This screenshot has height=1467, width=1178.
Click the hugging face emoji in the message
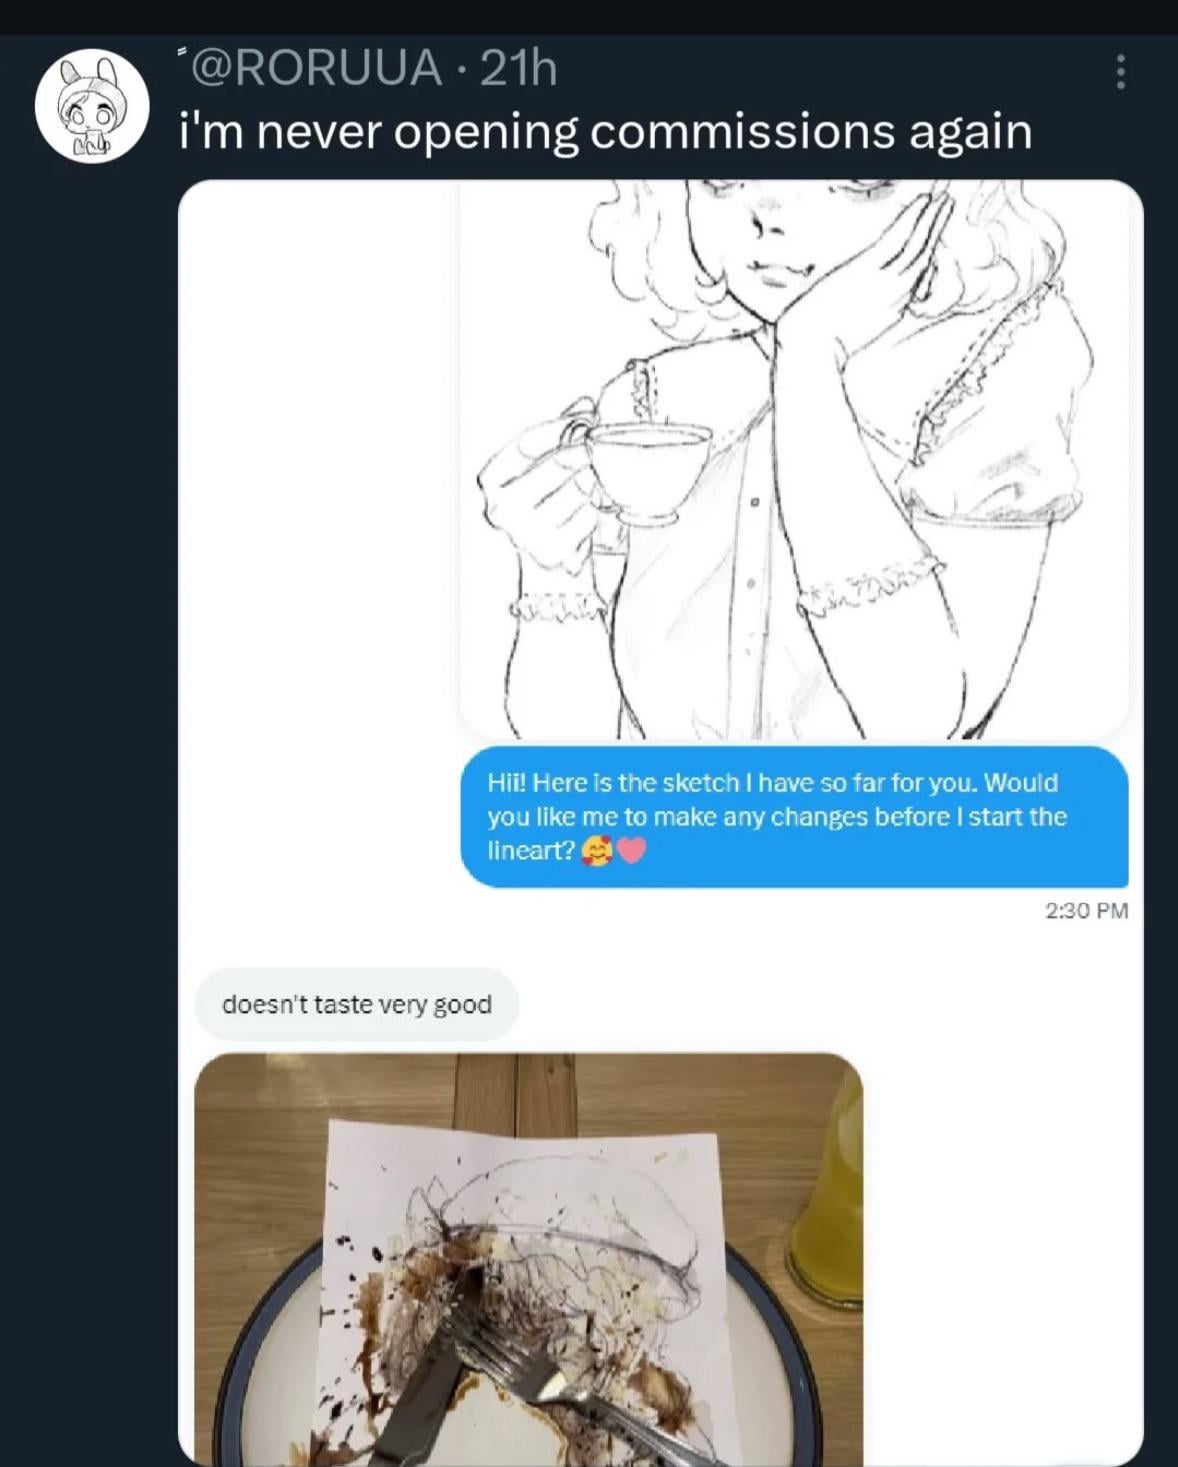[x=596, y=851]
